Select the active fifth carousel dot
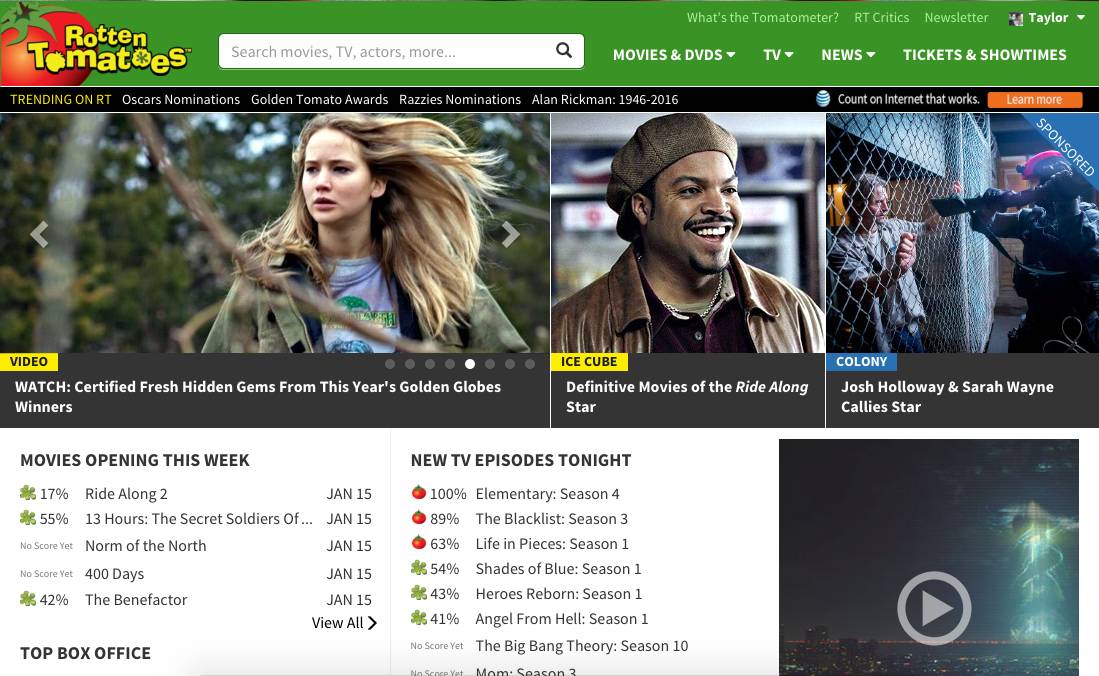This screenshot has width=1099, height=676. (x=470, y=364)
